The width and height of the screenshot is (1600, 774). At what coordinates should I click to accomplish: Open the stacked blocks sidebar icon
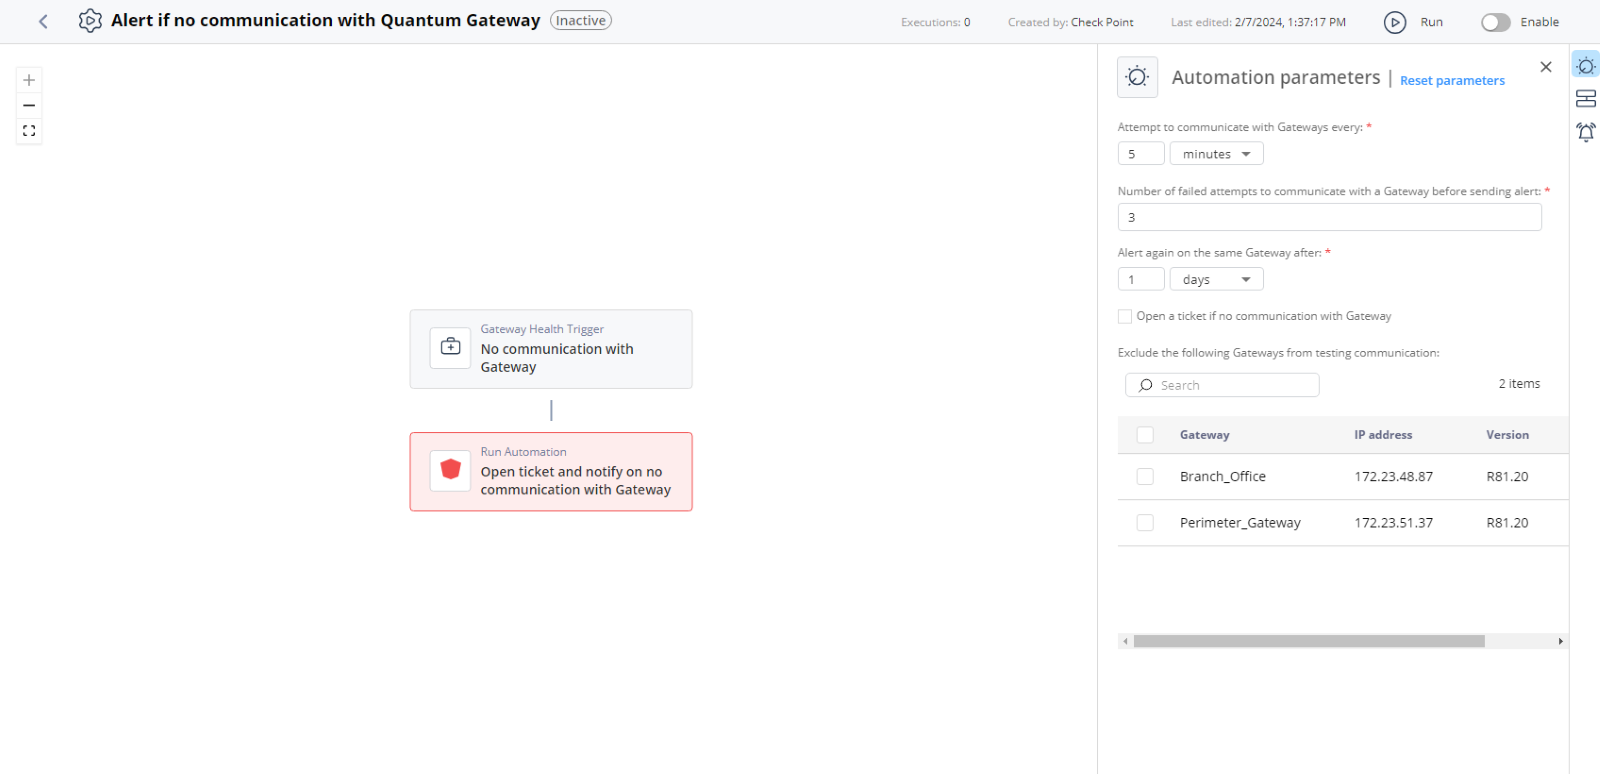click(1586, 99)
